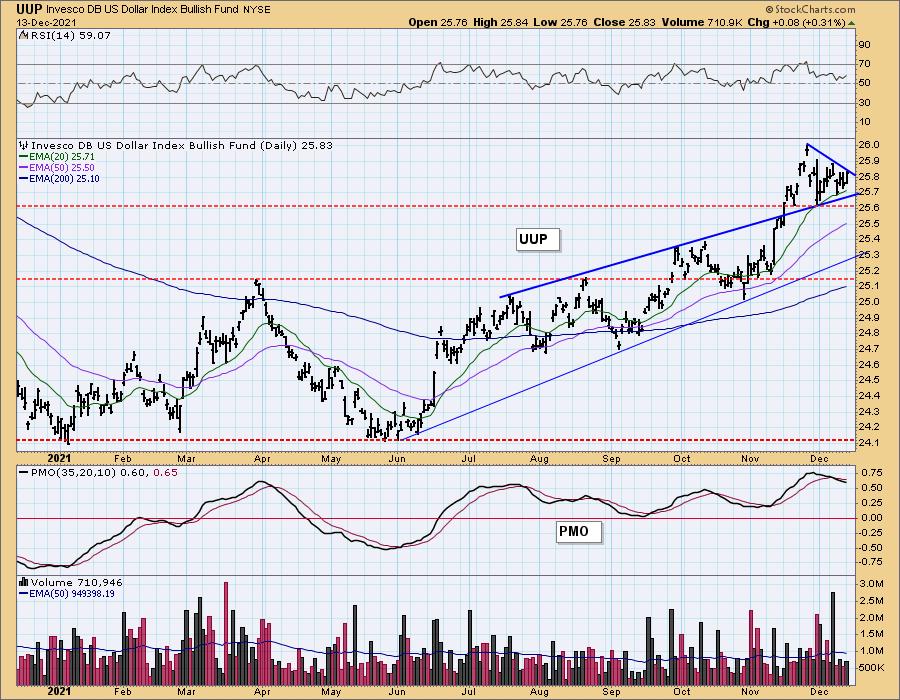
Task: Click the Dec month label below volume
Action: click(820, 691)
